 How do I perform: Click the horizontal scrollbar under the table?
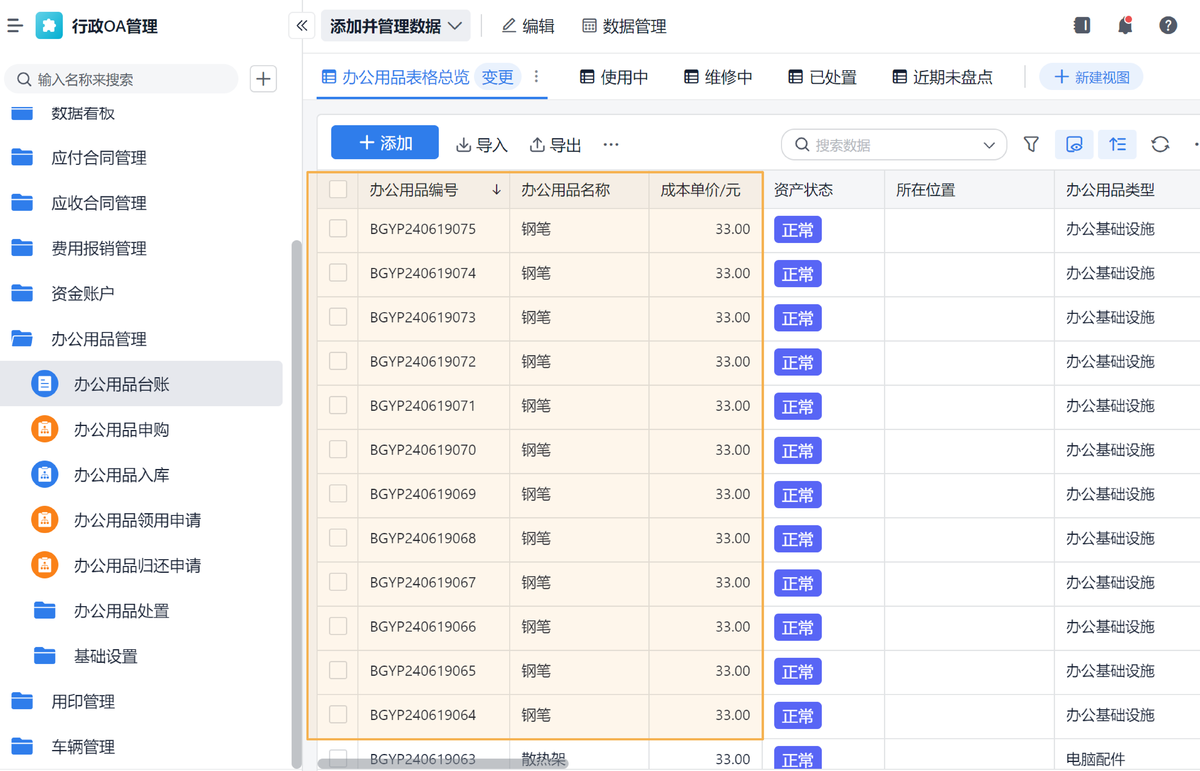pyautogui.click(x=443, y=764)
